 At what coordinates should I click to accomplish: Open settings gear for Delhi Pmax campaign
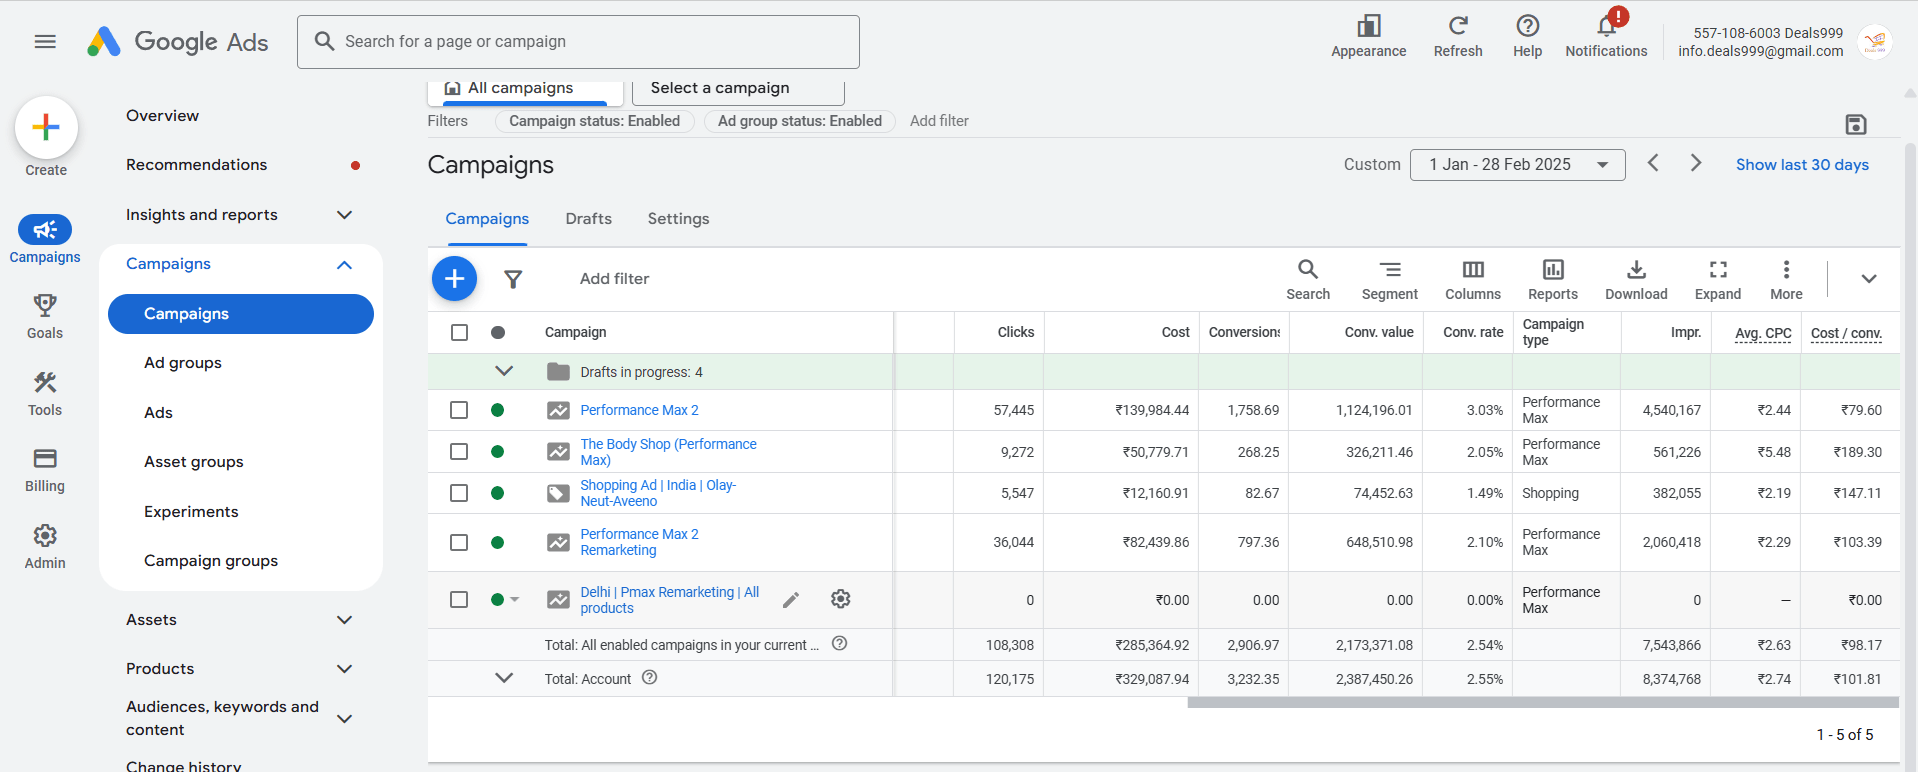(x=840, y=599)
